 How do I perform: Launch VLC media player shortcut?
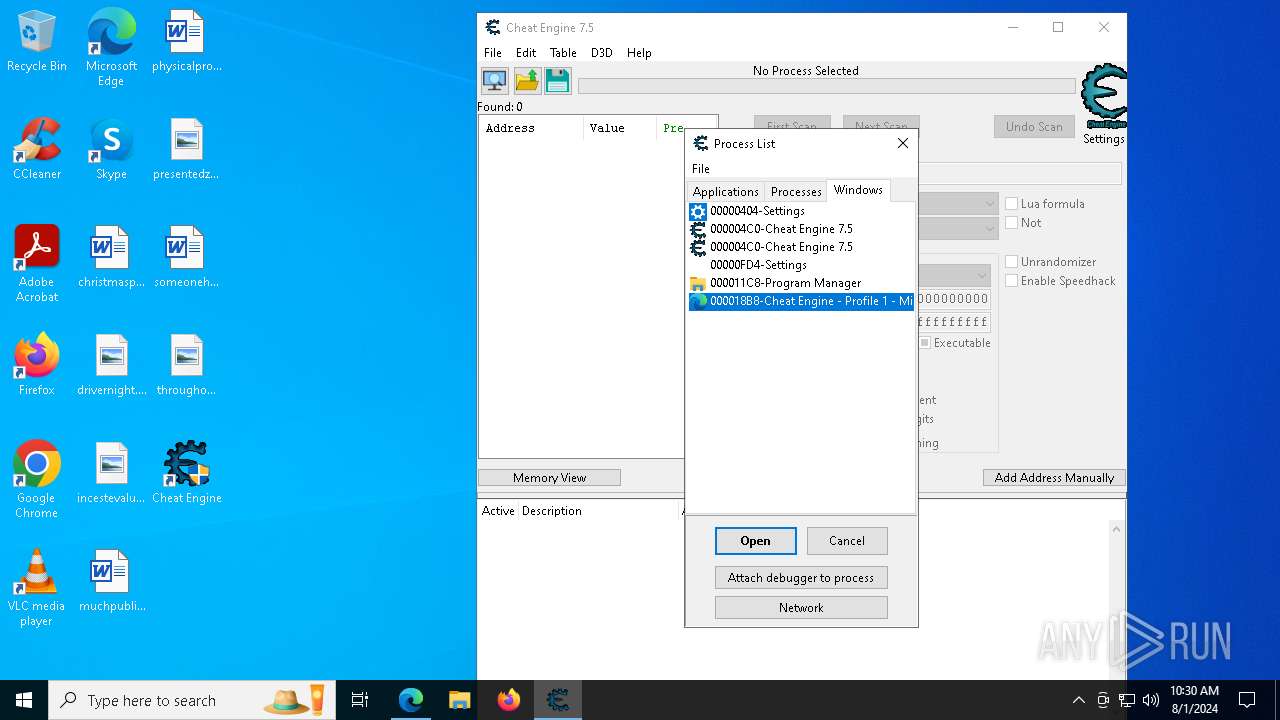coord(37,588)
